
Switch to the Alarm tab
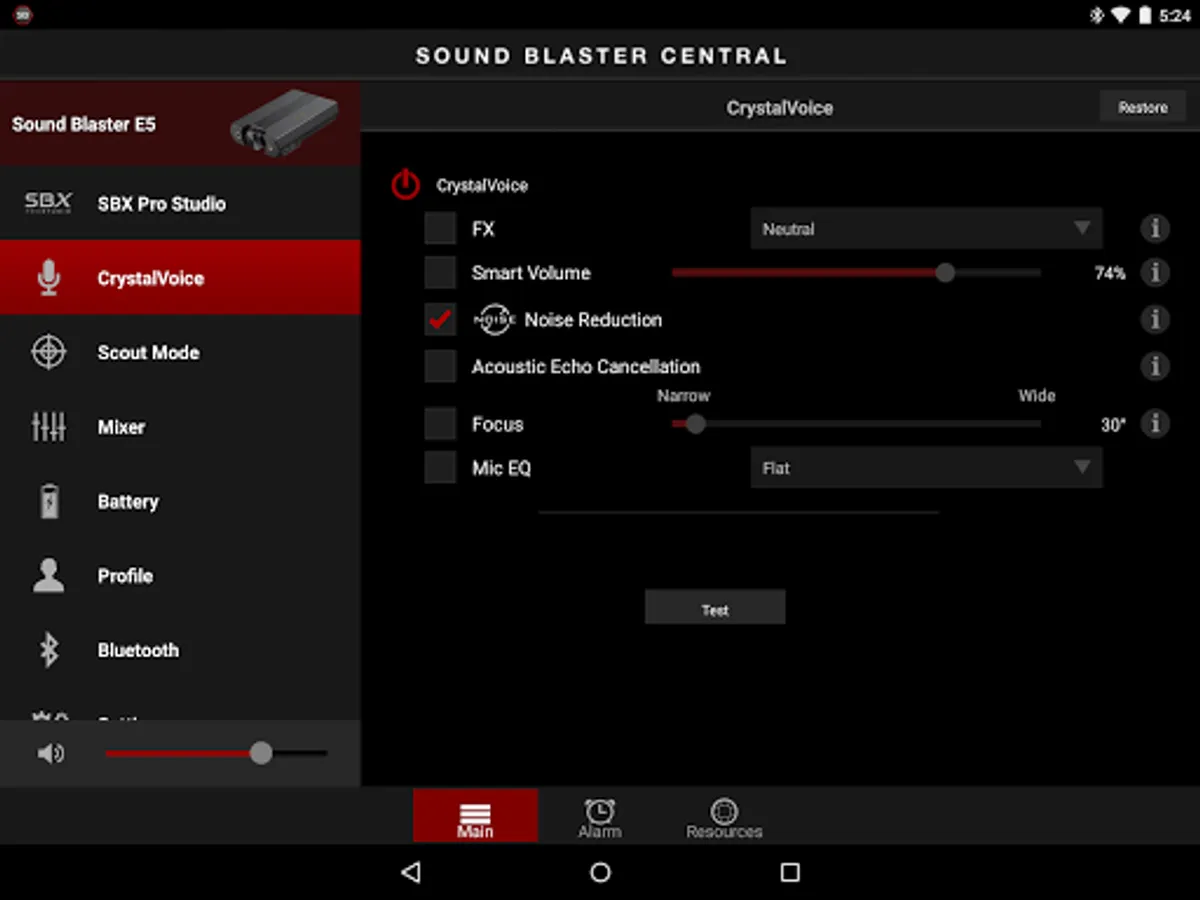coord(599,816)
